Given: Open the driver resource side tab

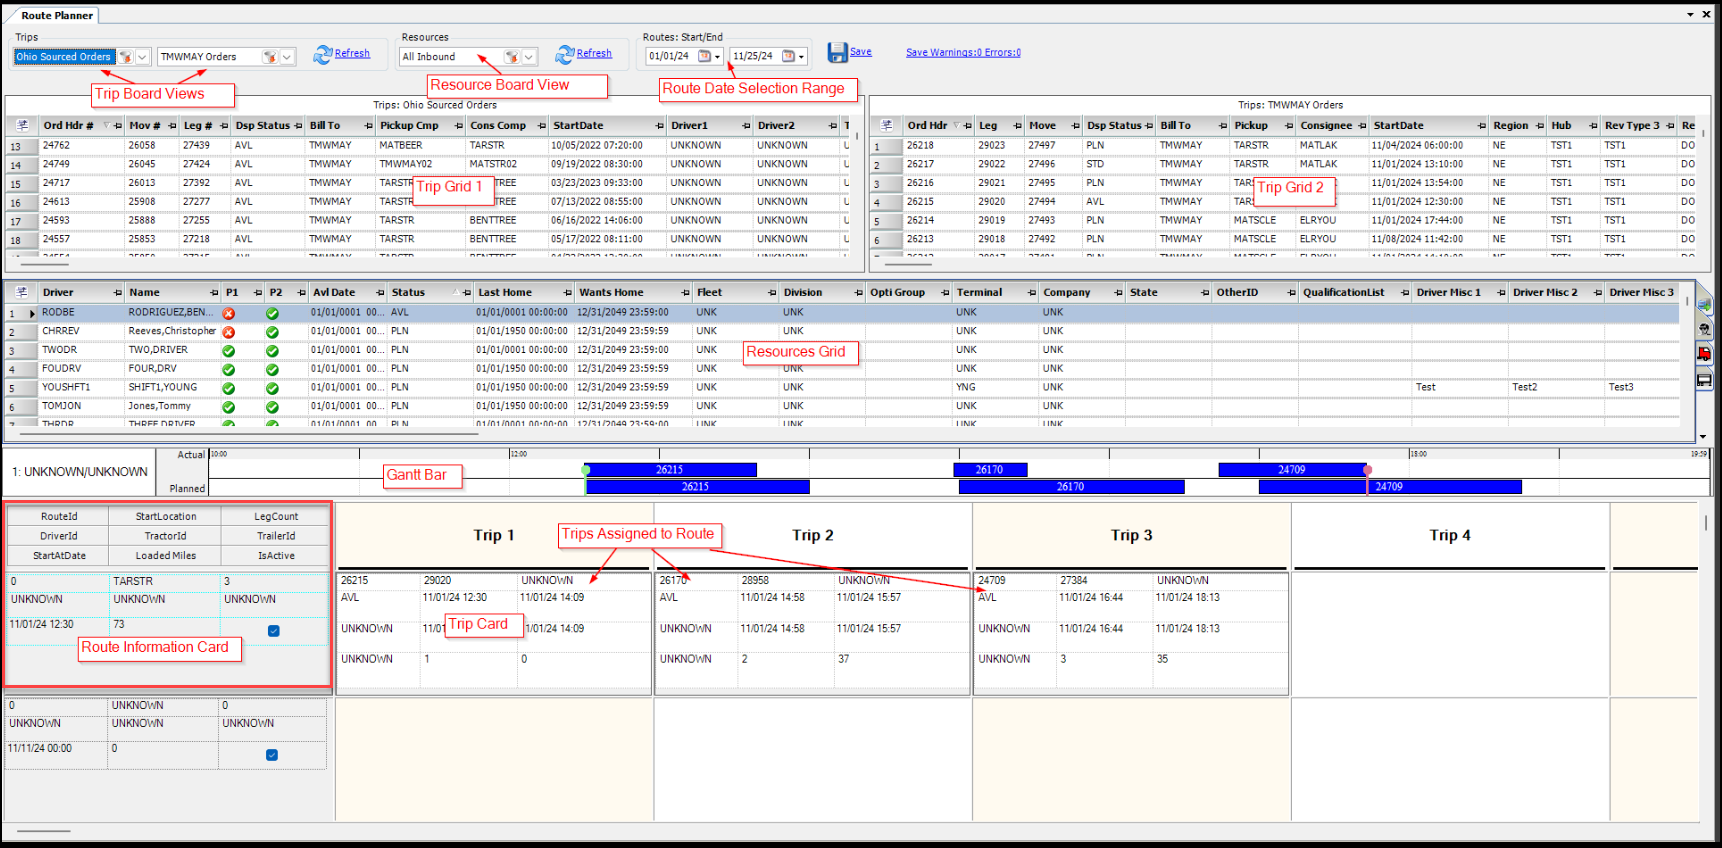Looking at the screenshot, I should (x=1704, y=329).
